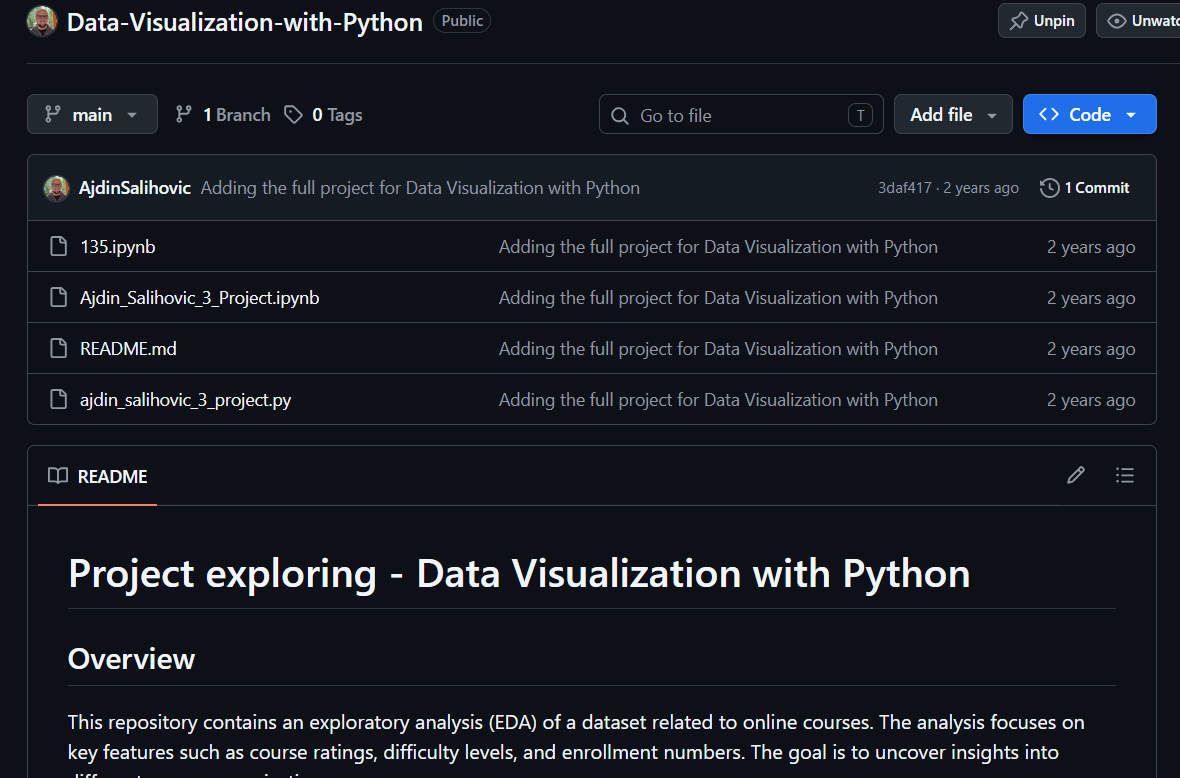The height and width of the screenshot is (778, 1180).
Task: Click the Overview heading
Action: coord(132,659)
